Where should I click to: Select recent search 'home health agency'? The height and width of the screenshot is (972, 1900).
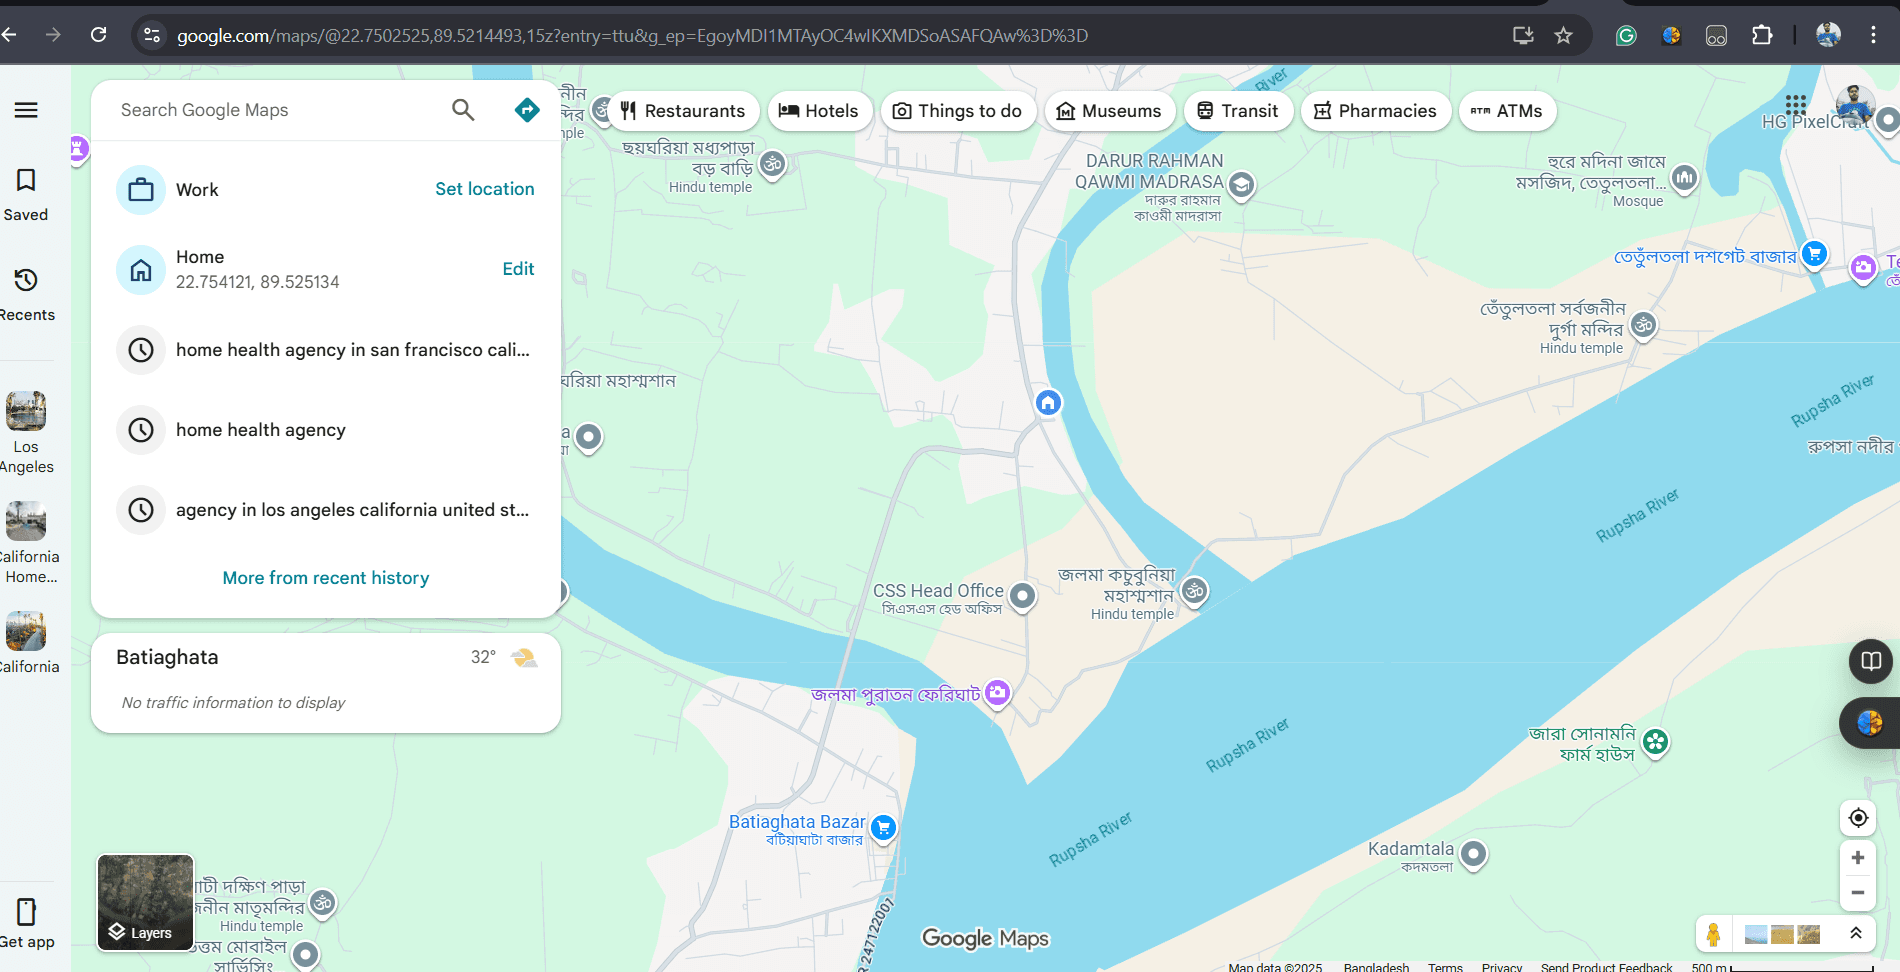coord(326,430)
